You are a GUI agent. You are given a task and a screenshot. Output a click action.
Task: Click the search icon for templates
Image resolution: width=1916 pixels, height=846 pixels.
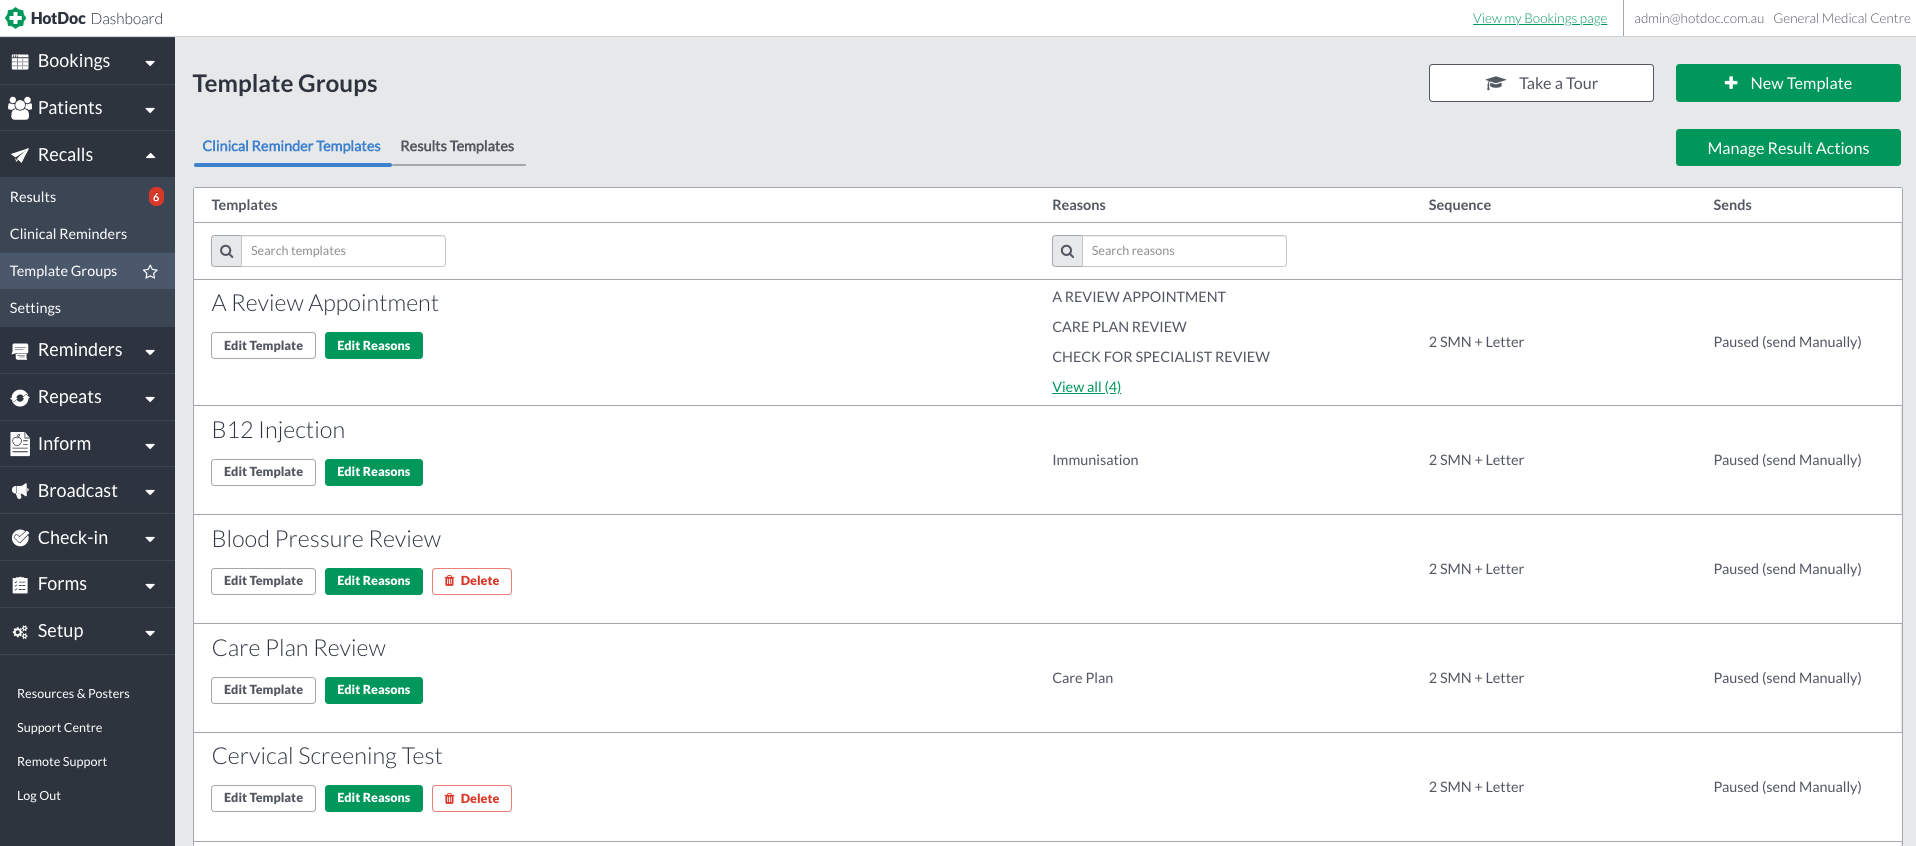point(227,251)
